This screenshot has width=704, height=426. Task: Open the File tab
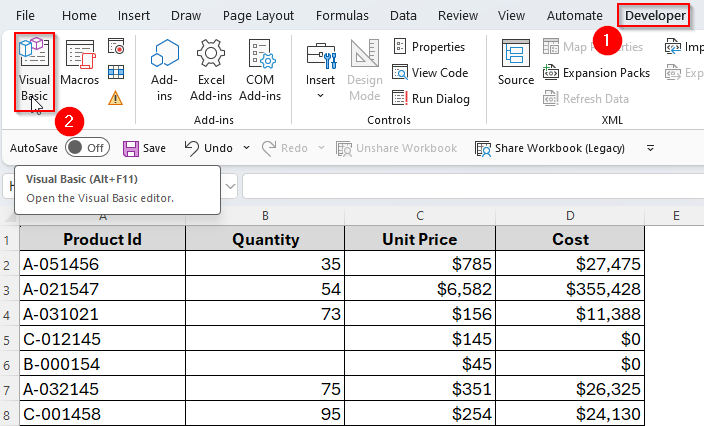(25, 16)
